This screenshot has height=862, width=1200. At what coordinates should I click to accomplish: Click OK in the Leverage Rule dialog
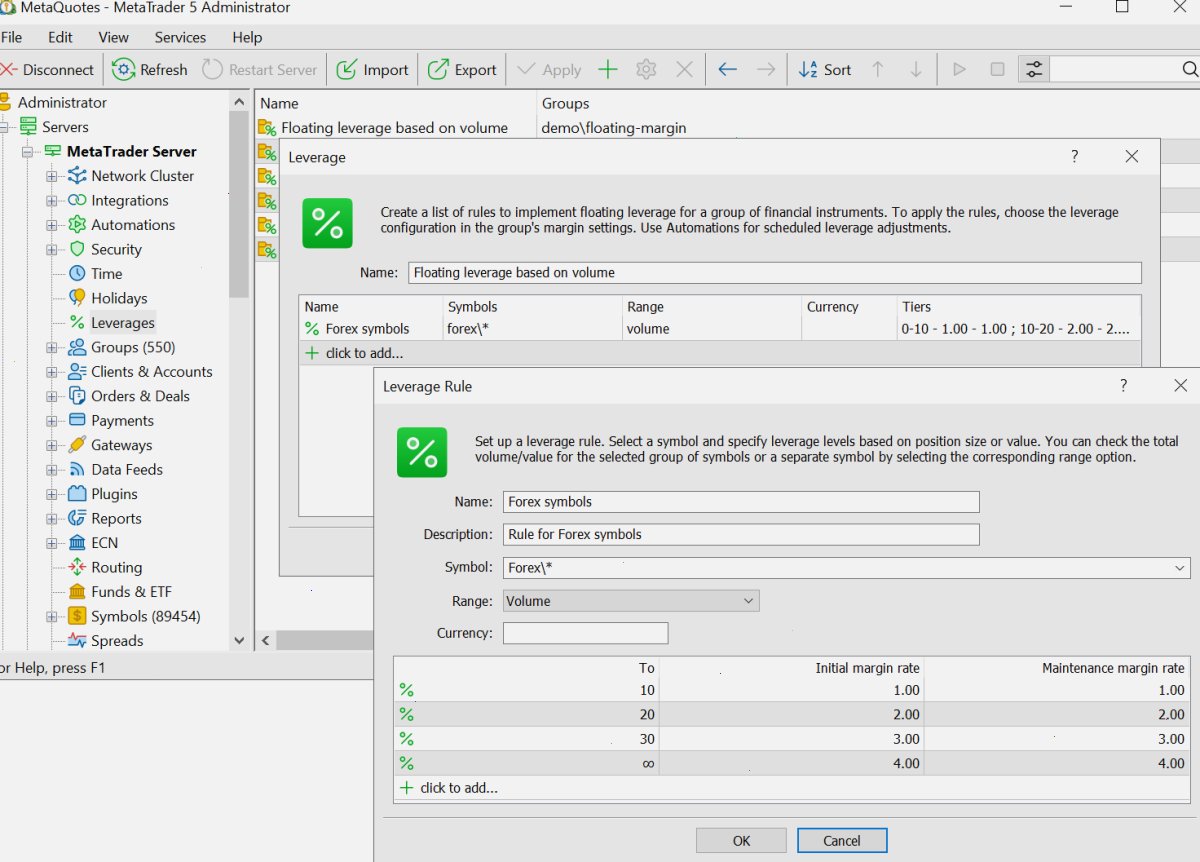[741, 841]
